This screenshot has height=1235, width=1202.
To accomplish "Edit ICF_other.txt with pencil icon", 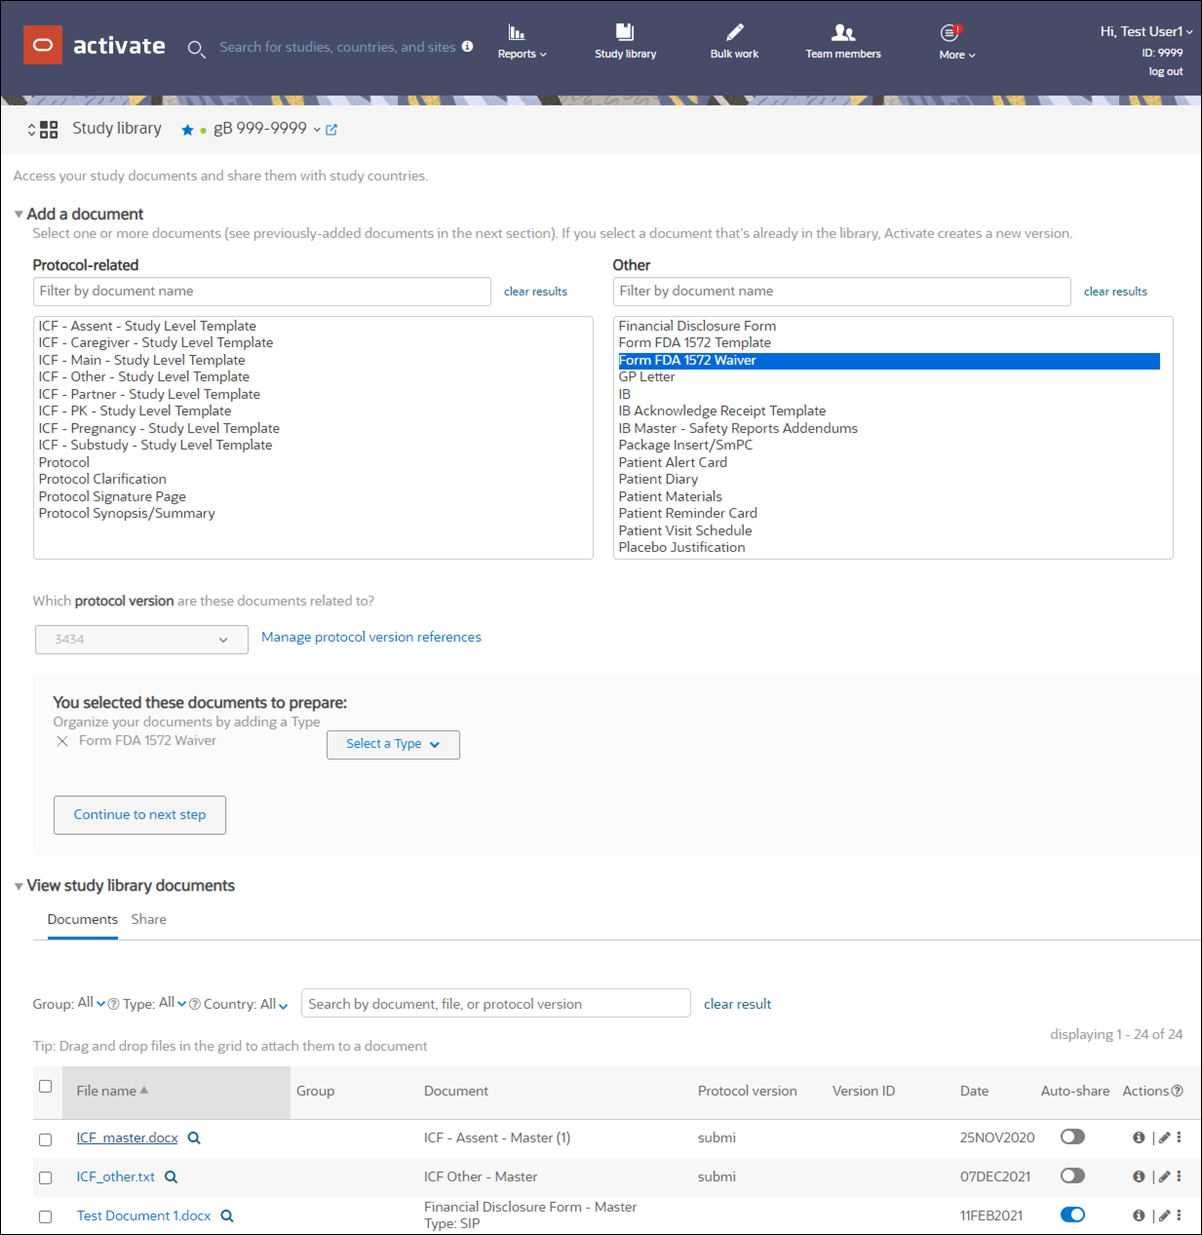I will coord(1165,1177).
